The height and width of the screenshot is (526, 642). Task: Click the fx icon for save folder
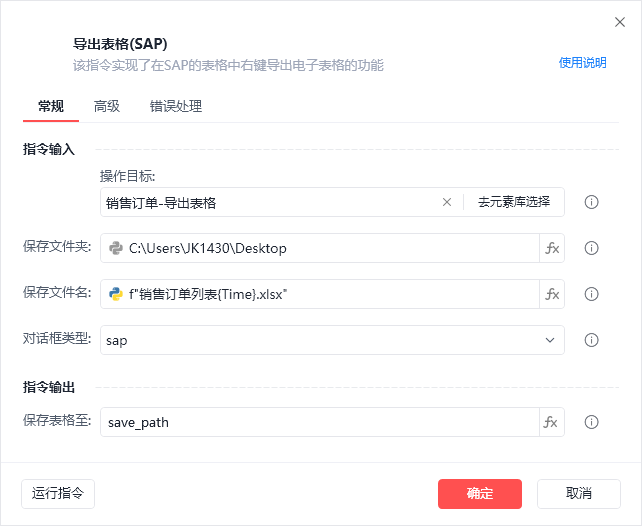click(x=552, y=248)
